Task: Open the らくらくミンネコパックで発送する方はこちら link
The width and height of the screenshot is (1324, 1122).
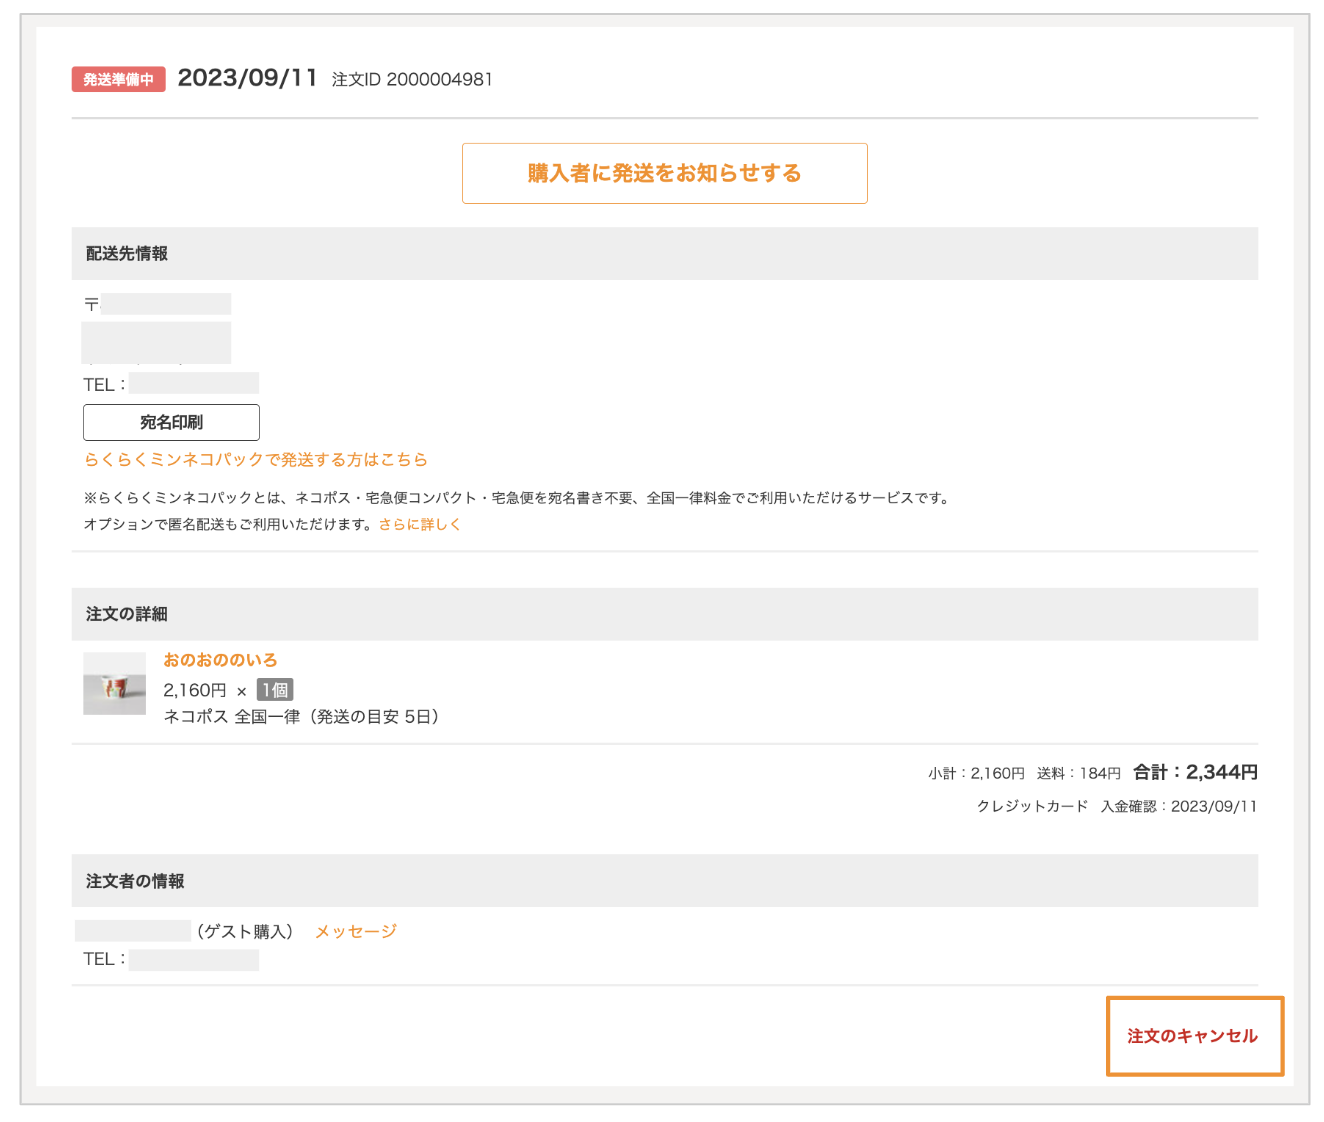Action: click(255, 459)
